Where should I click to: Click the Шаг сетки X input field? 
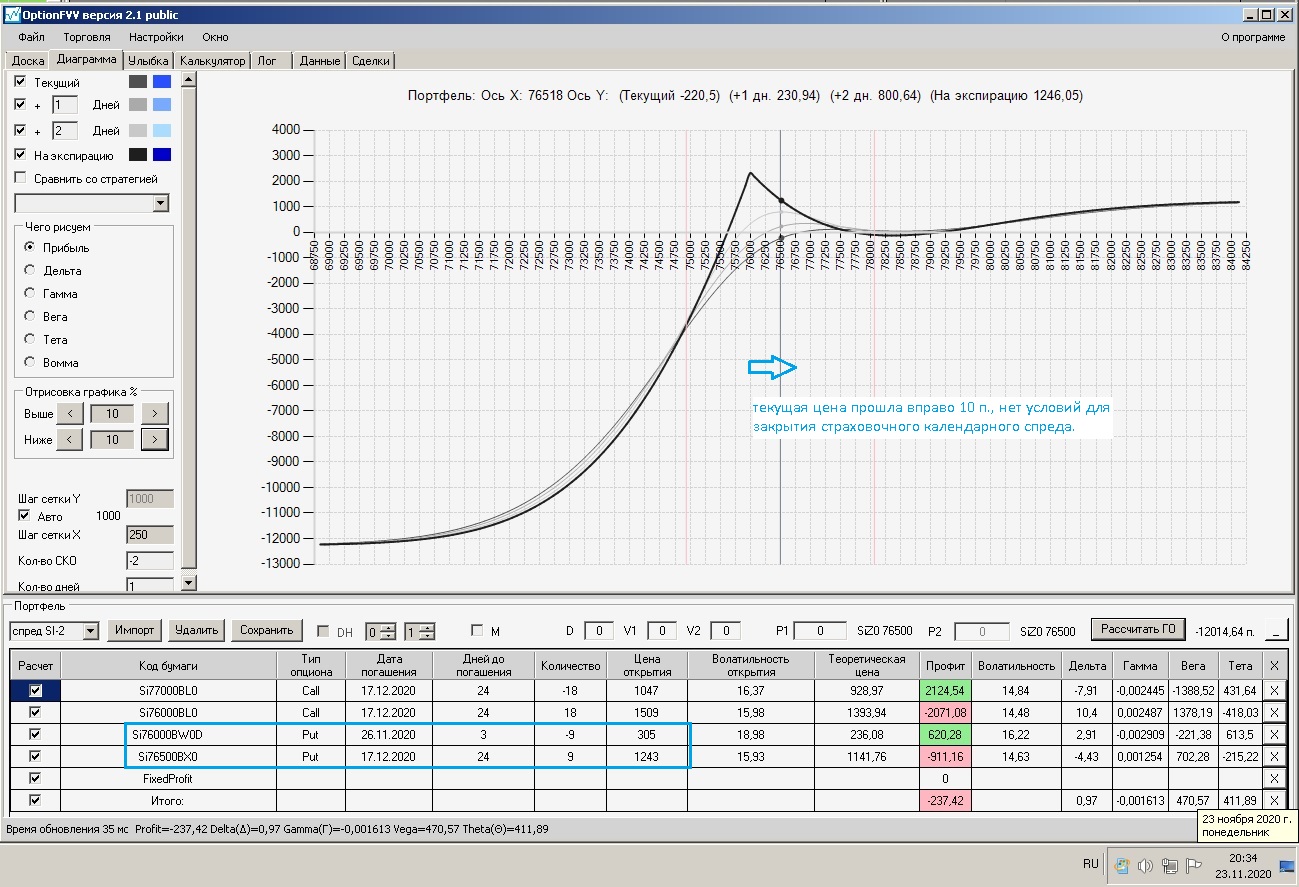pos(150,535)
